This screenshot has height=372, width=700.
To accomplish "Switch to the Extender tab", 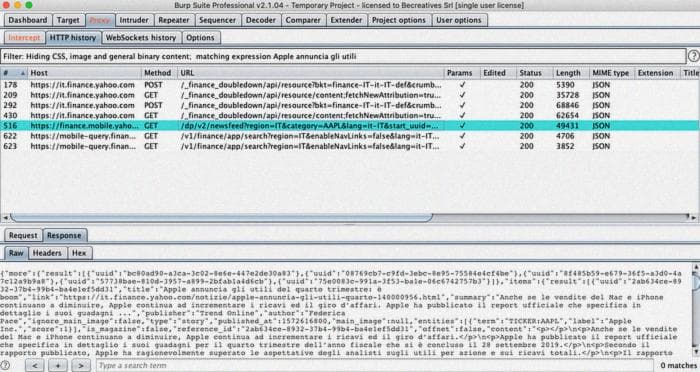I will tap(346, 20).
